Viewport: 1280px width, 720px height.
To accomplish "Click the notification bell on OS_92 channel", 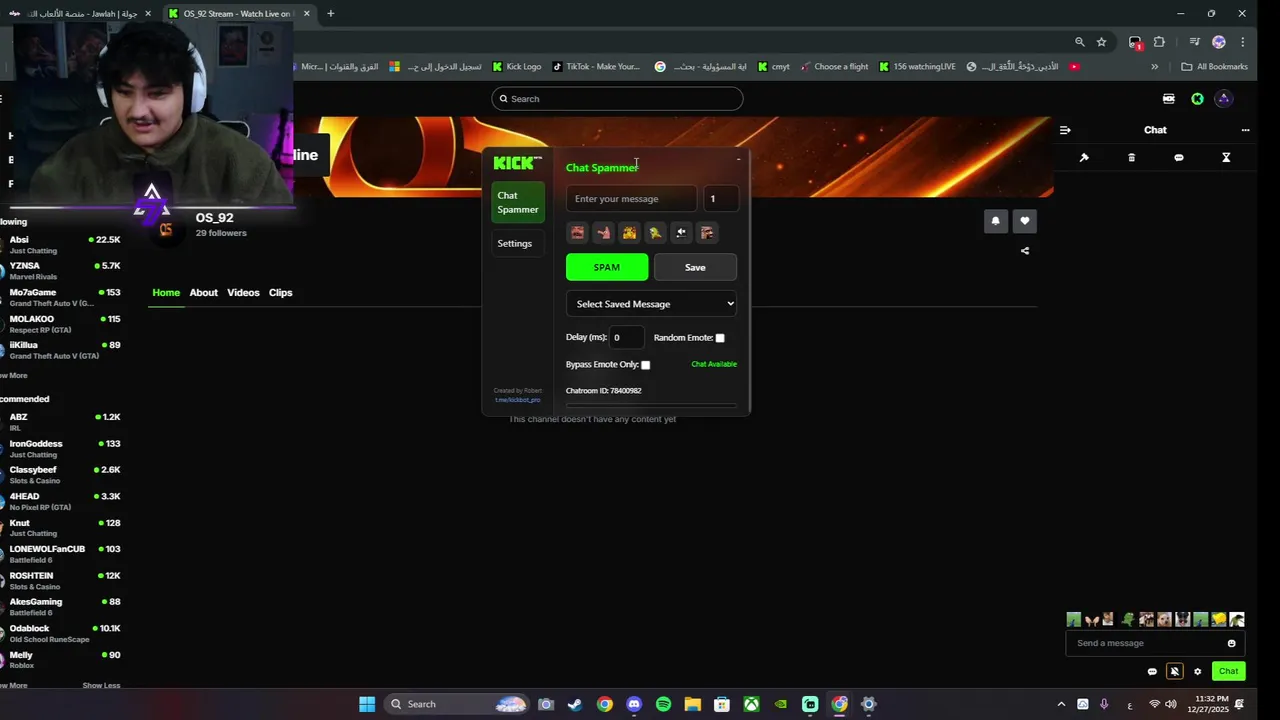I will point(995,221).
